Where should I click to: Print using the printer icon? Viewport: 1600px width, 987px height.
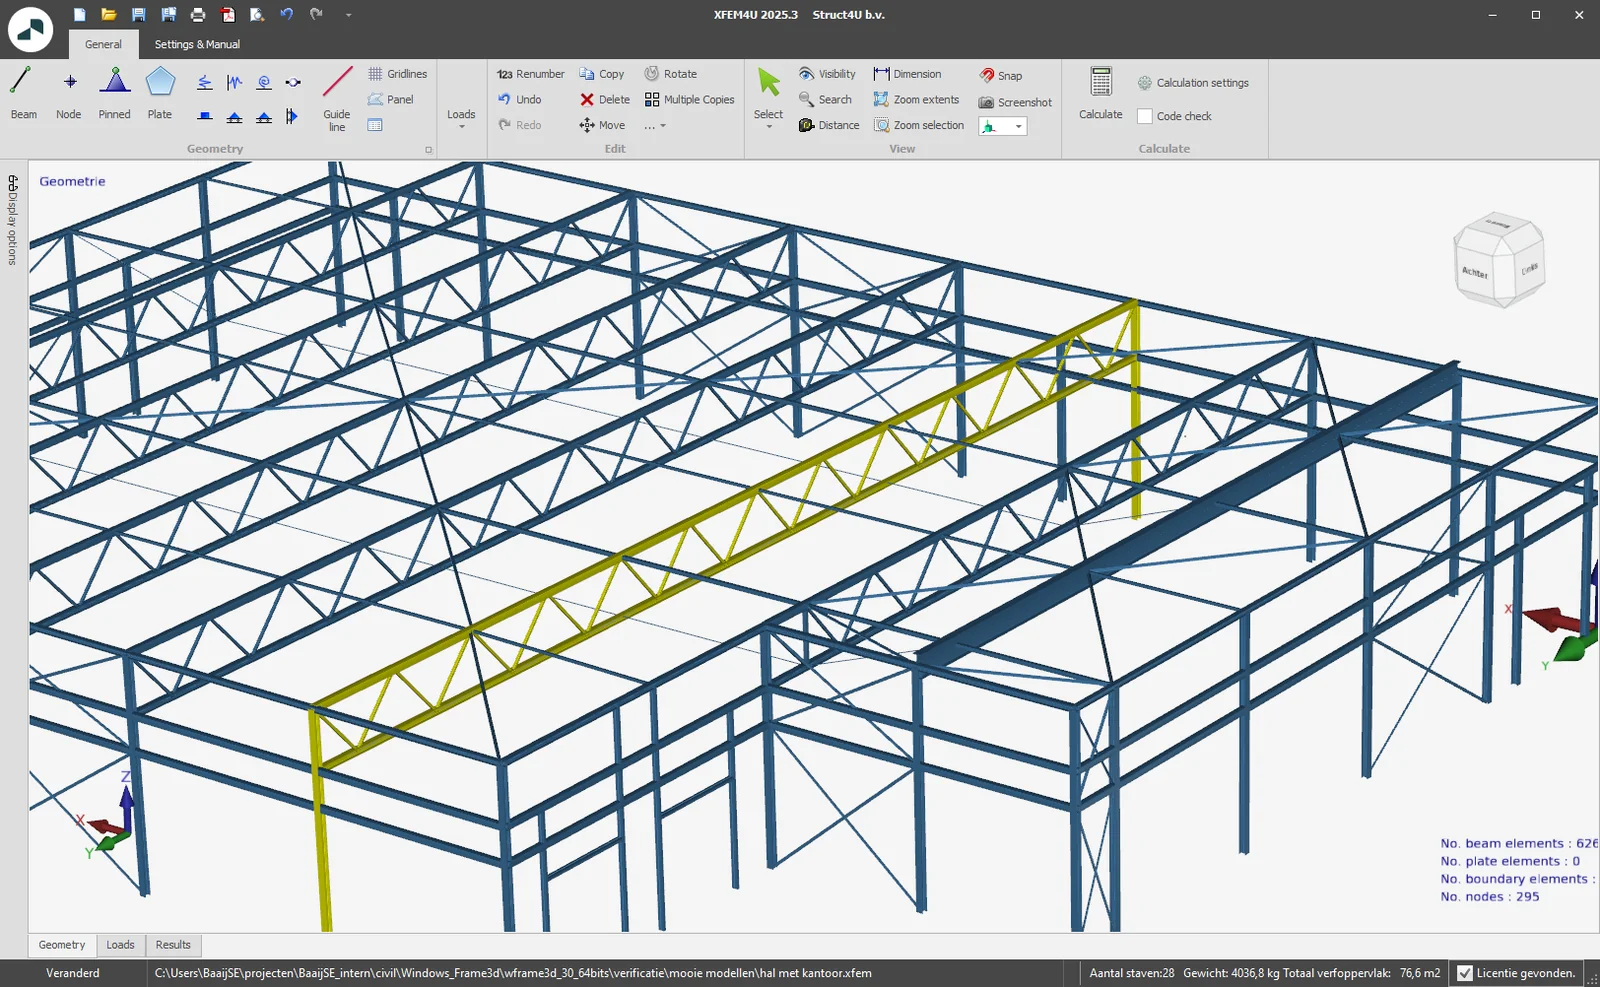coord(198,15)
